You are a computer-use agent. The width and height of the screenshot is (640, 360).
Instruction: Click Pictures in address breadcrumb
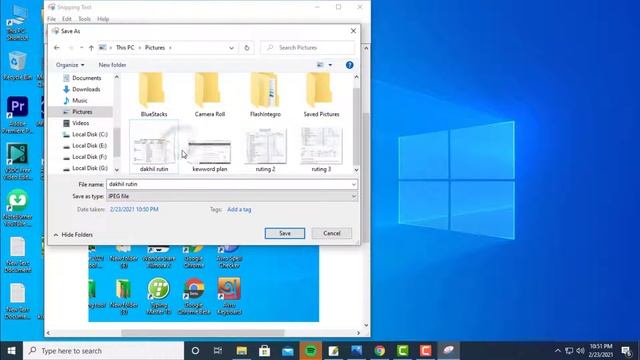(x=155, y=48)
